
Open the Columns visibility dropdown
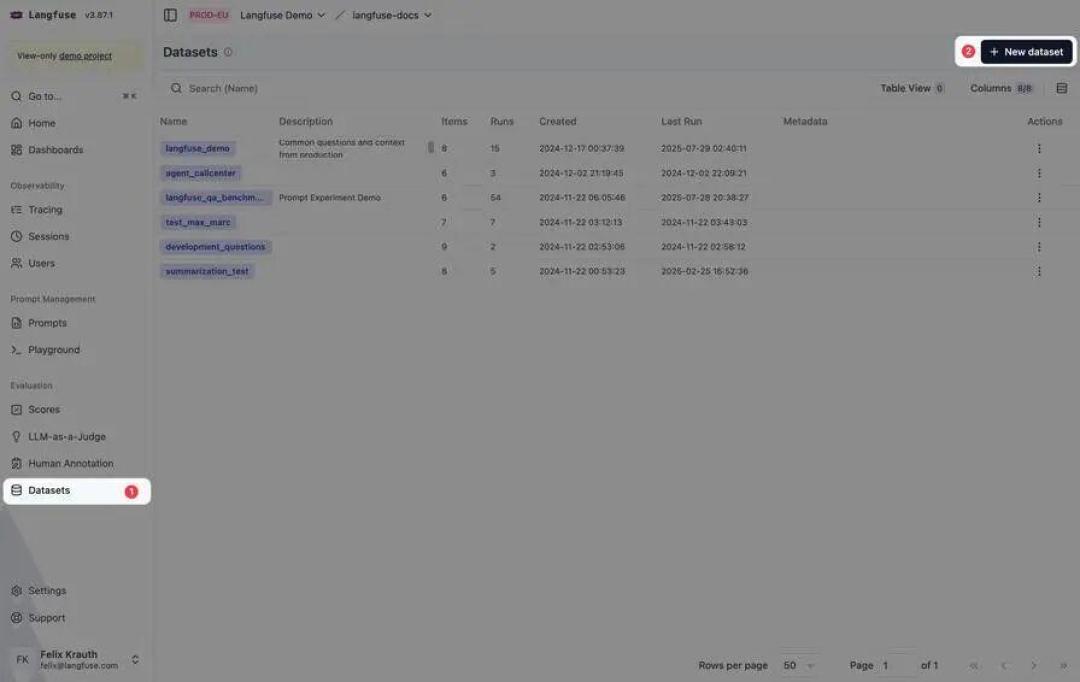[x=1001, y=88]
